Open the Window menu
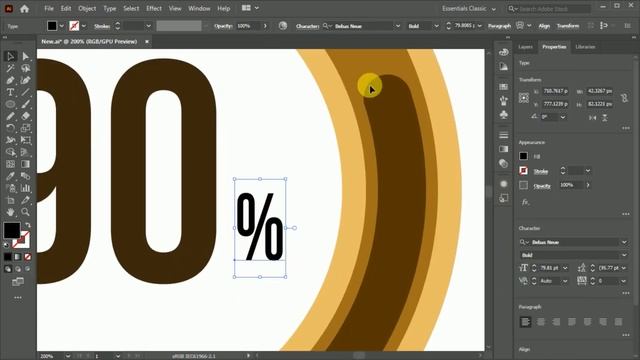The width and height of the screenshot is (640, 360). click(199, 8)
